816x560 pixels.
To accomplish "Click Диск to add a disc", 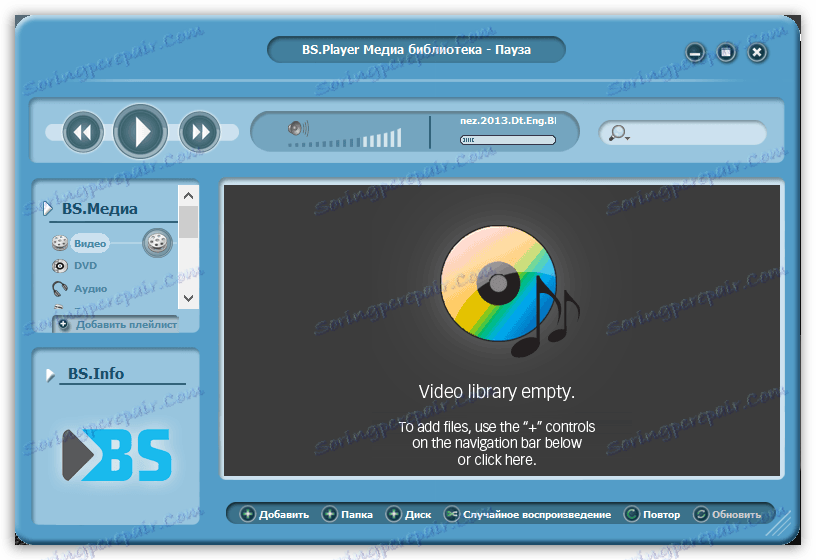I will coord(409,515).
